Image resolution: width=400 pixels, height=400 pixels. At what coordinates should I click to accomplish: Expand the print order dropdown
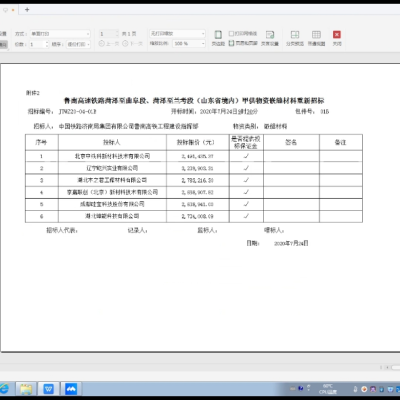[78, 44]
